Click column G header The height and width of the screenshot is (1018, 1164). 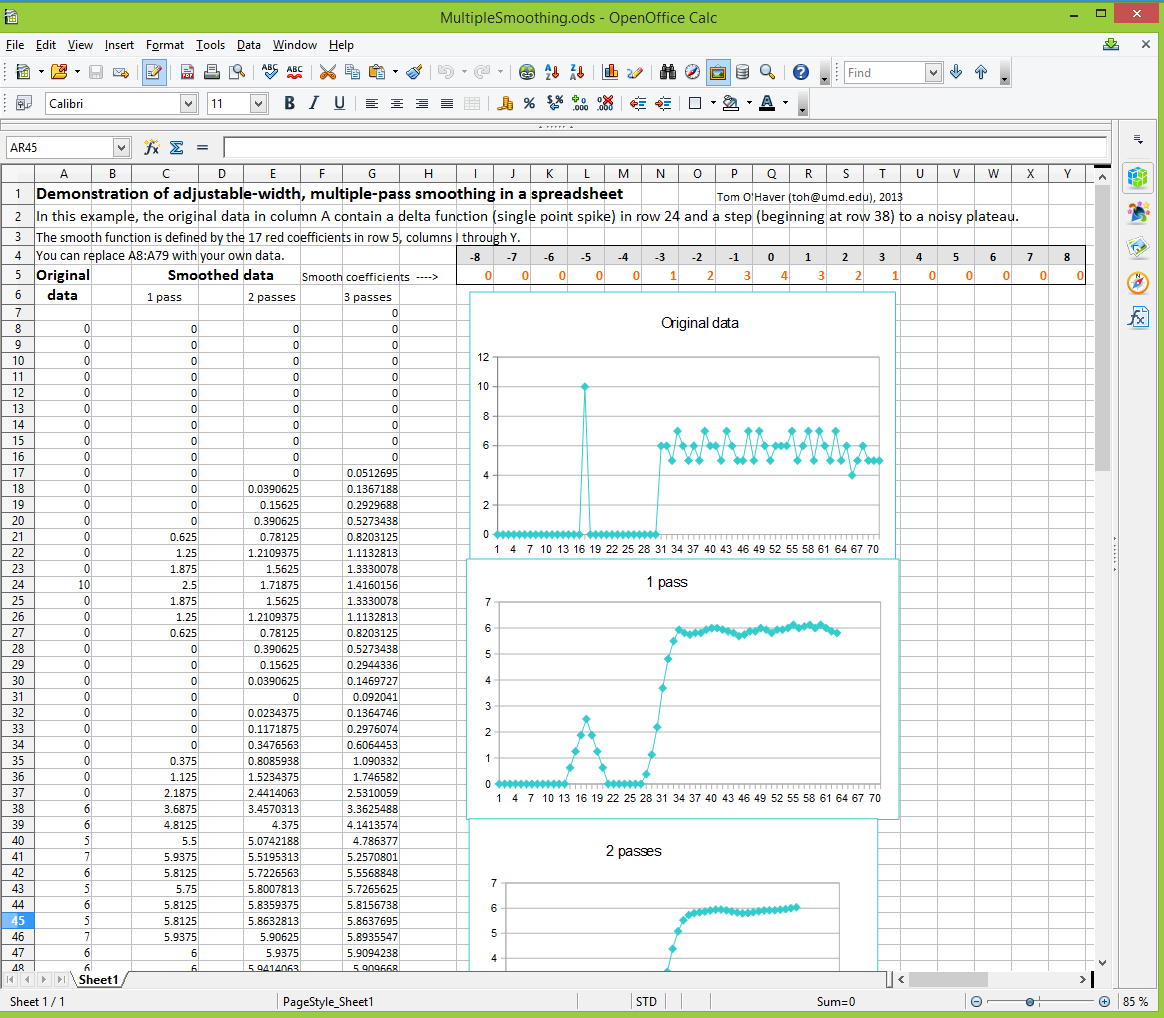pos(372,174)
